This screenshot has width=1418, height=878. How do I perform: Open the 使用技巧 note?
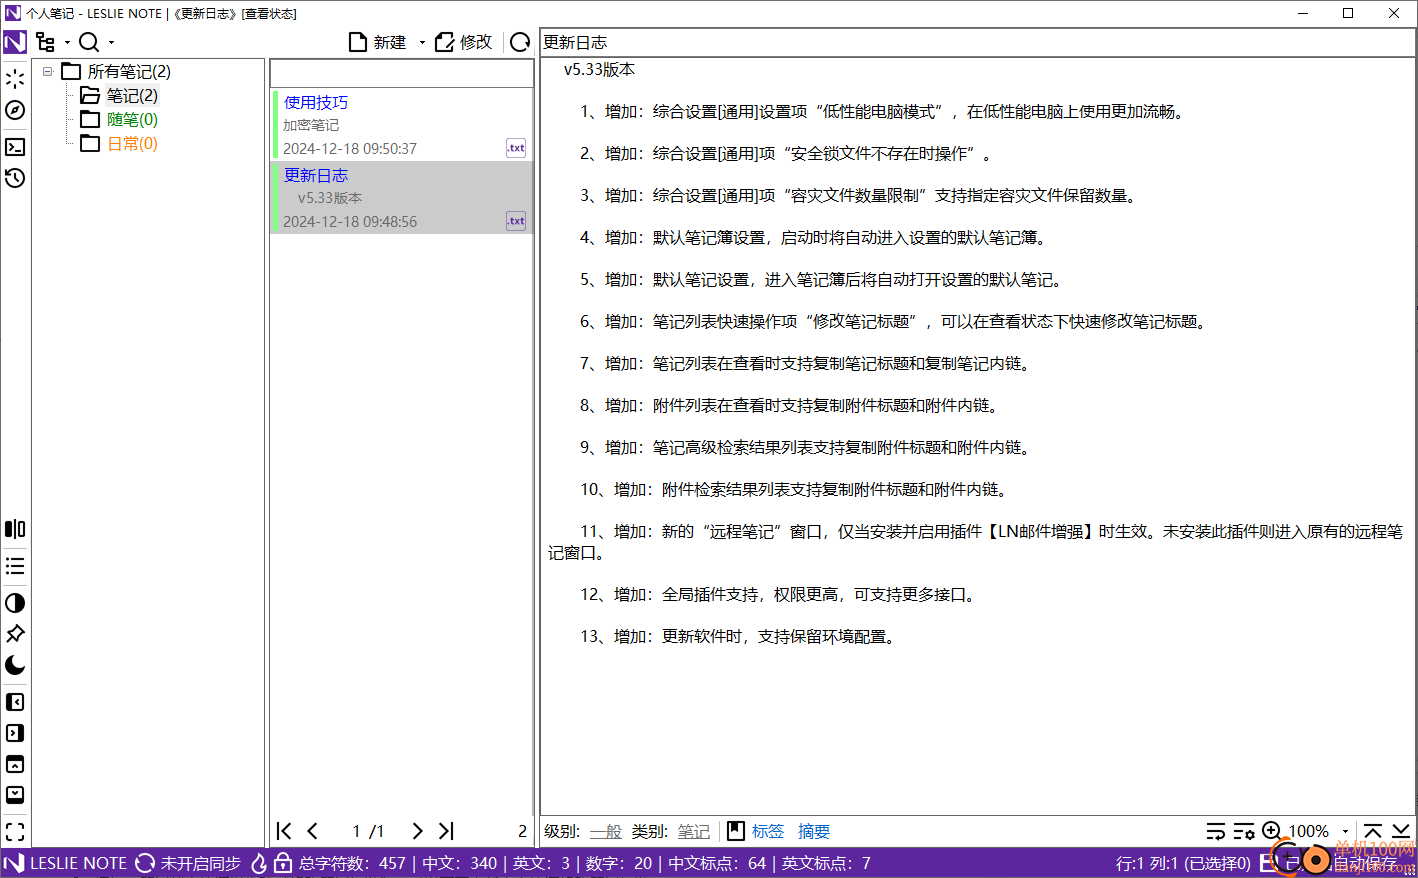coord(316,102)
